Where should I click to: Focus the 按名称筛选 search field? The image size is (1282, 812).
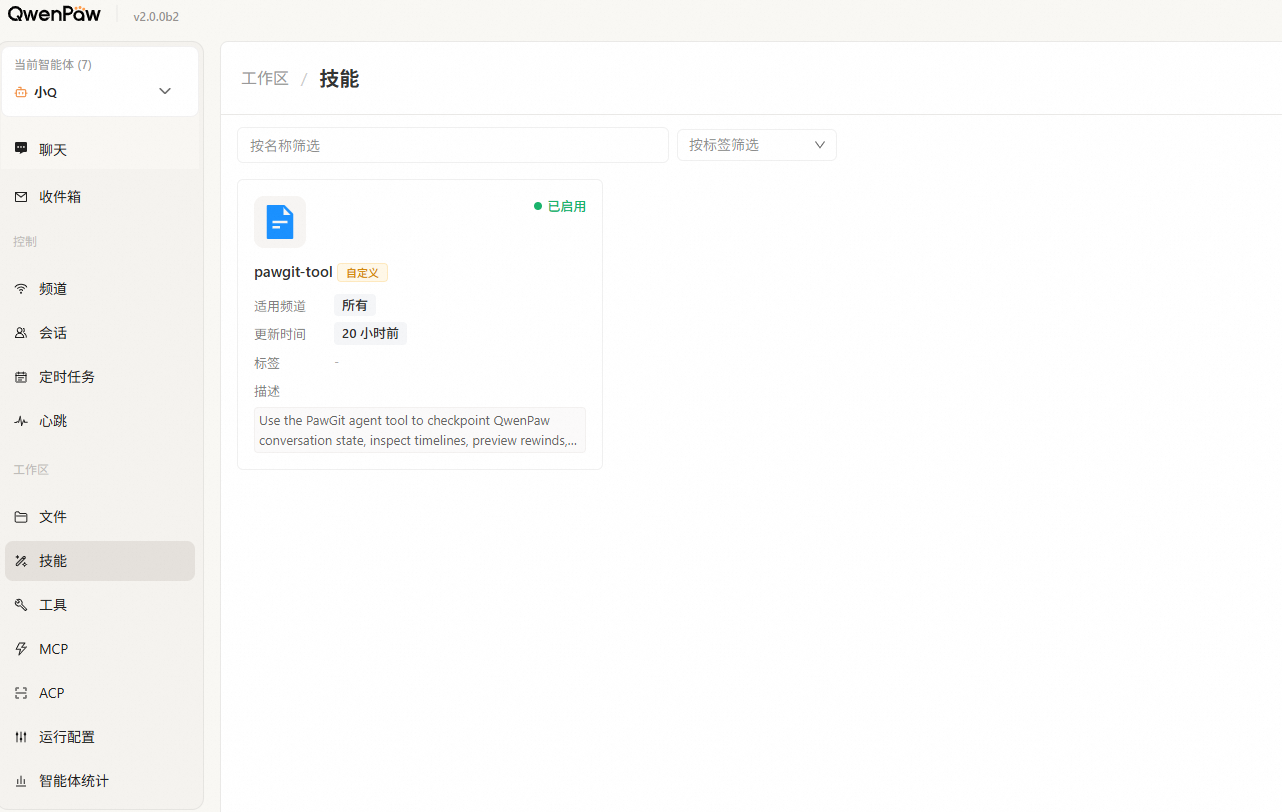coord(453,145)
